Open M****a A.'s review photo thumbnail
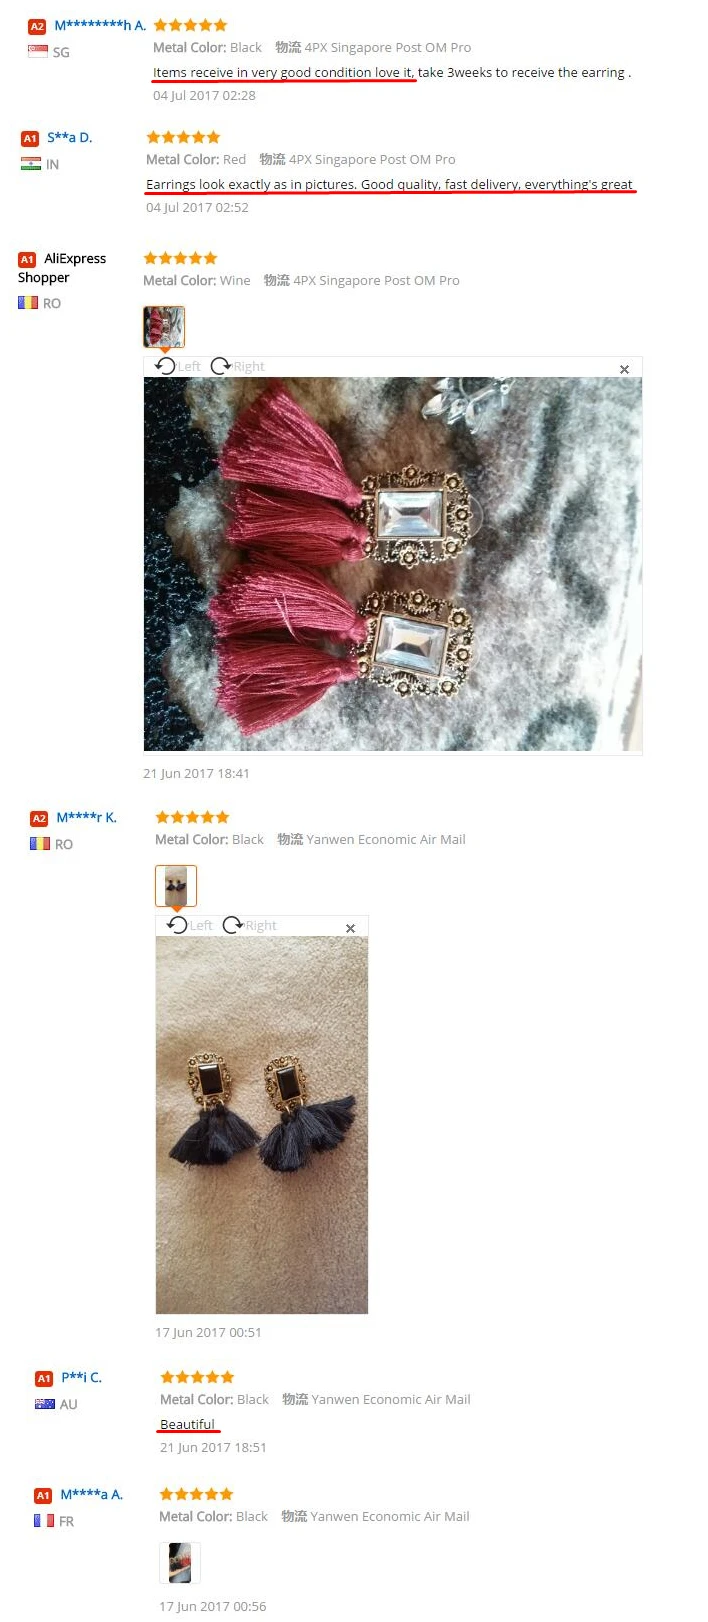Viewport: 708px width, 1622px height. click(180, 1563)
